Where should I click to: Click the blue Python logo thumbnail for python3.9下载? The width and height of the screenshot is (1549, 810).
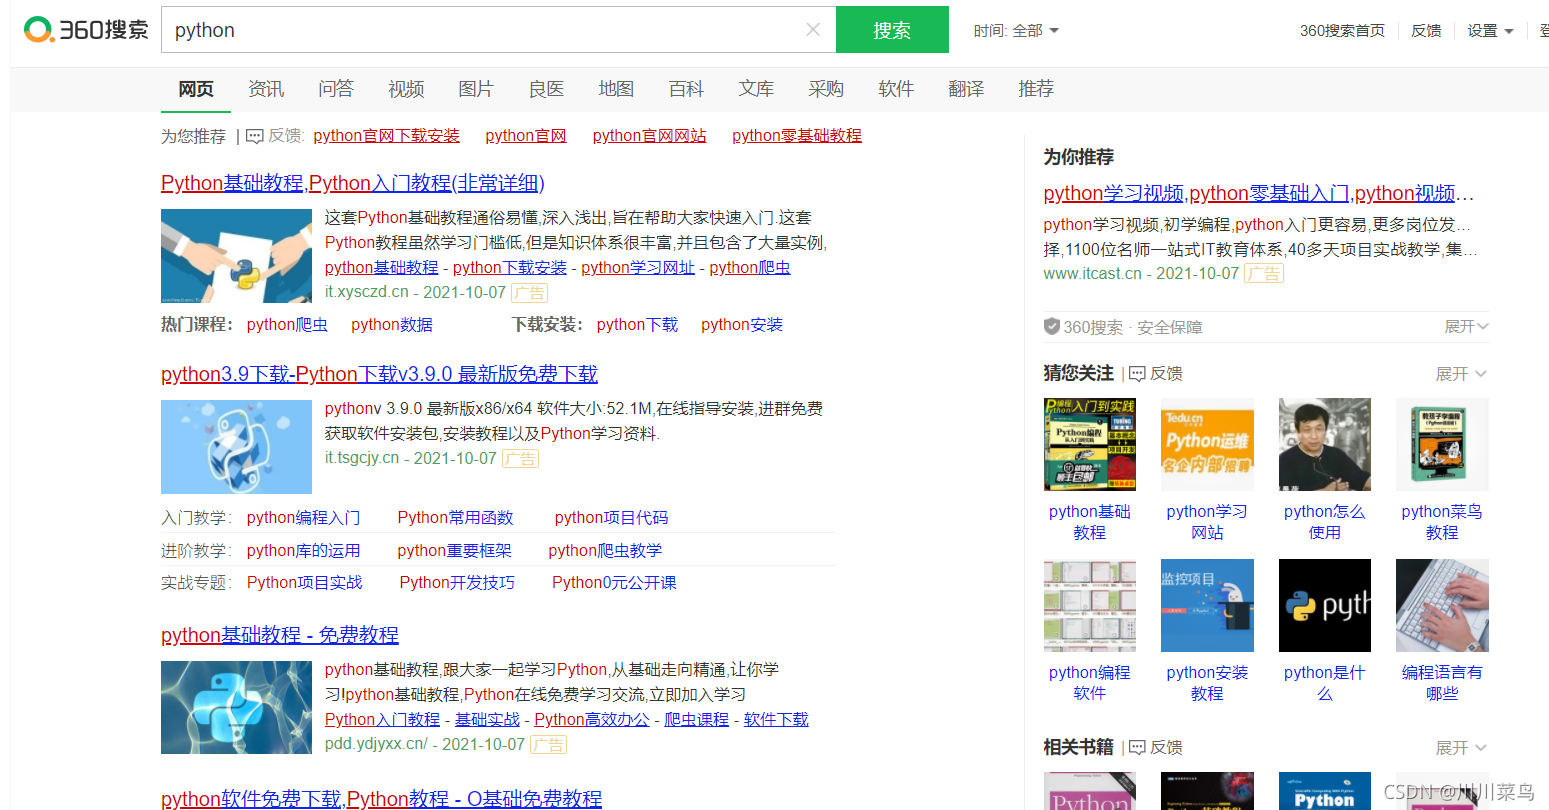pyautogui.click(x=236, y=447)
